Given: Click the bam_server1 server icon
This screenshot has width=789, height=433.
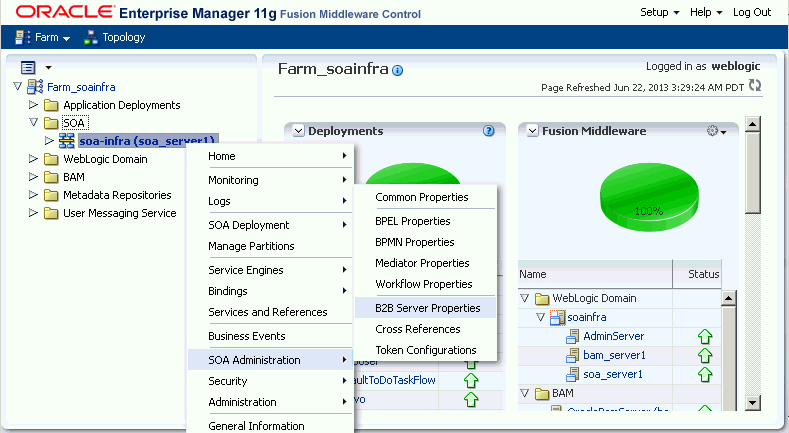Looking at the screenshot, I should coord(573,356).
